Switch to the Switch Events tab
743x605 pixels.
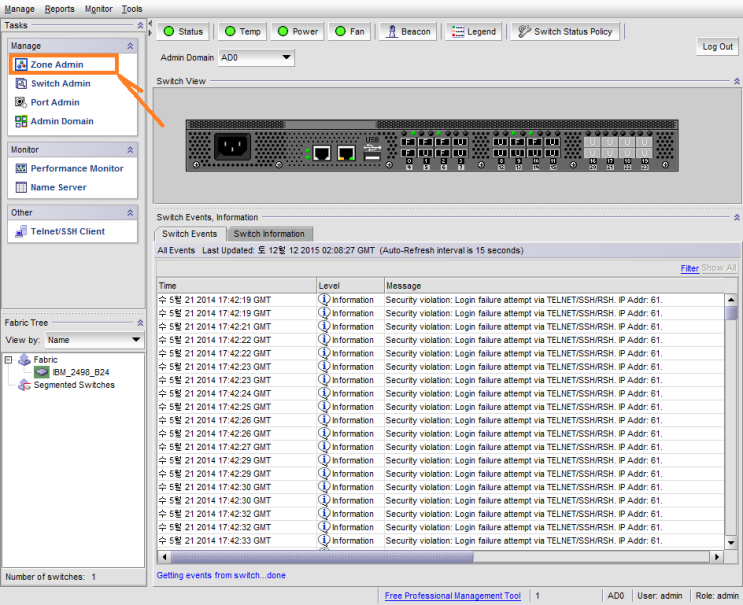coord(190,234)
